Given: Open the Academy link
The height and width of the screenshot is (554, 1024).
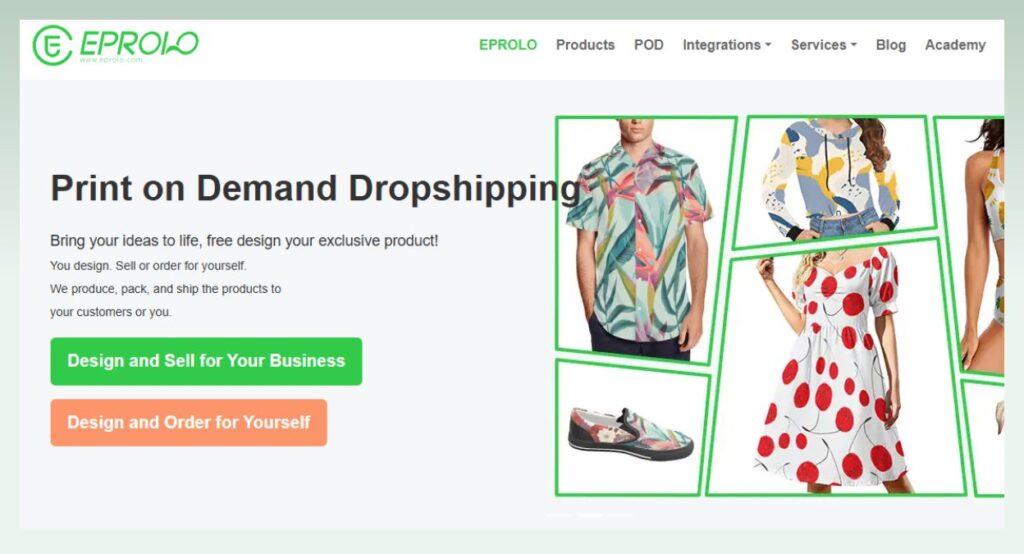Looking at the screenshot, I should [x=955, y=45].
